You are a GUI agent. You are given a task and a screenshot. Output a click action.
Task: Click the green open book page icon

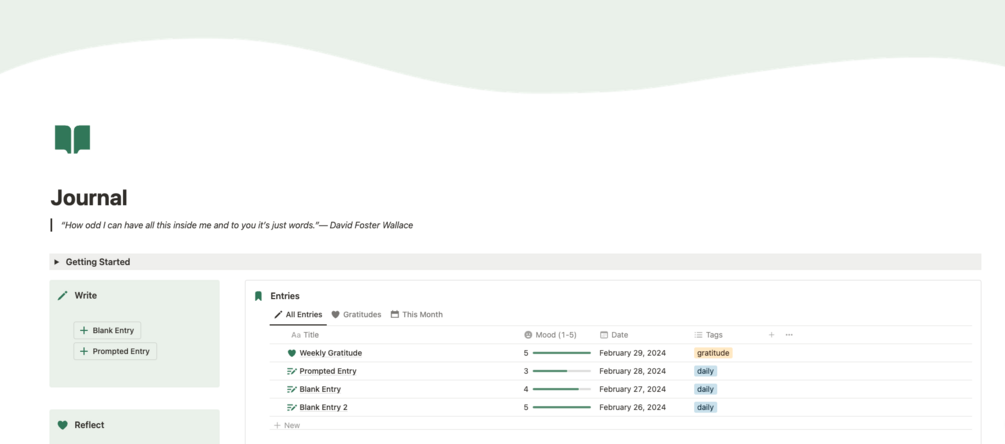[72, 139]
